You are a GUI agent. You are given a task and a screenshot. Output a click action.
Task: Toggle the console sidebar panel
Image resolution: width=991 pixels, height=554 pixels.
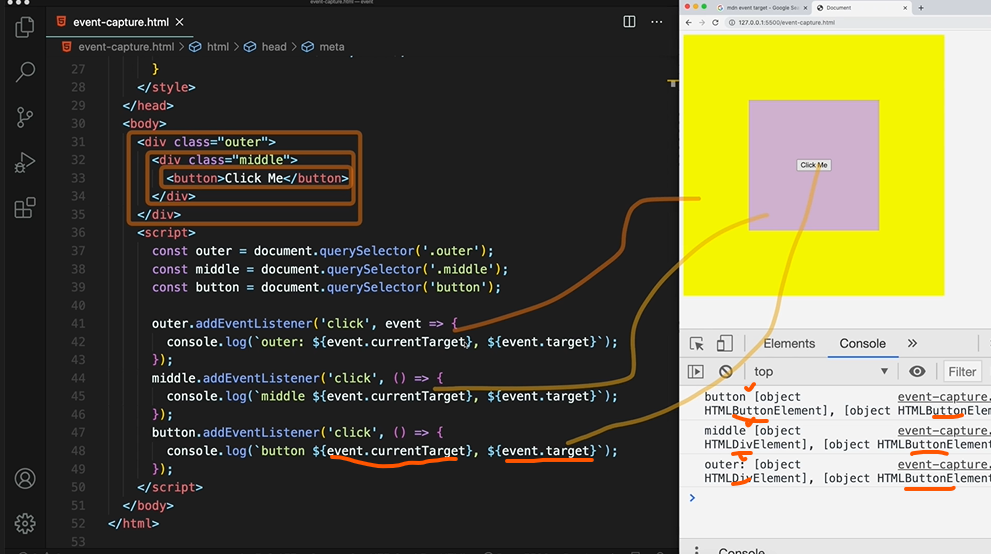tap(696, 371)
